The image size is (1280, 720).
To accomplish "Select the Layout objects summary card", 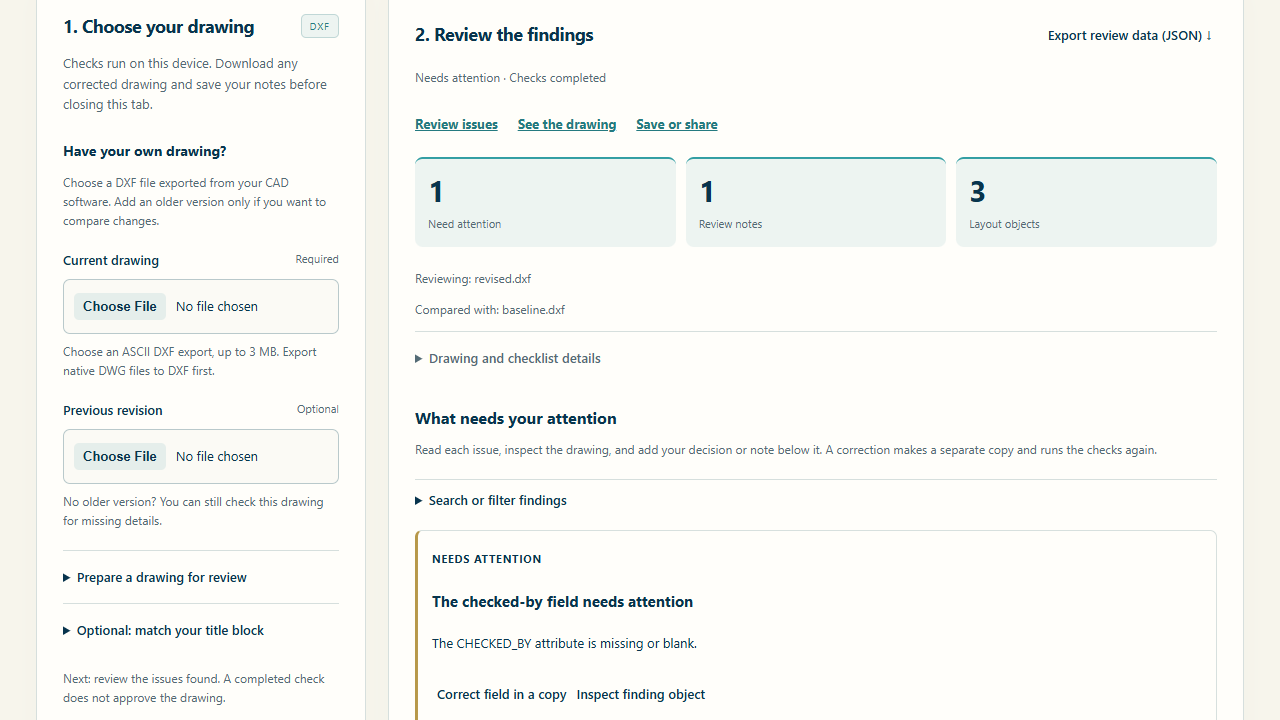I will 1086,202.
